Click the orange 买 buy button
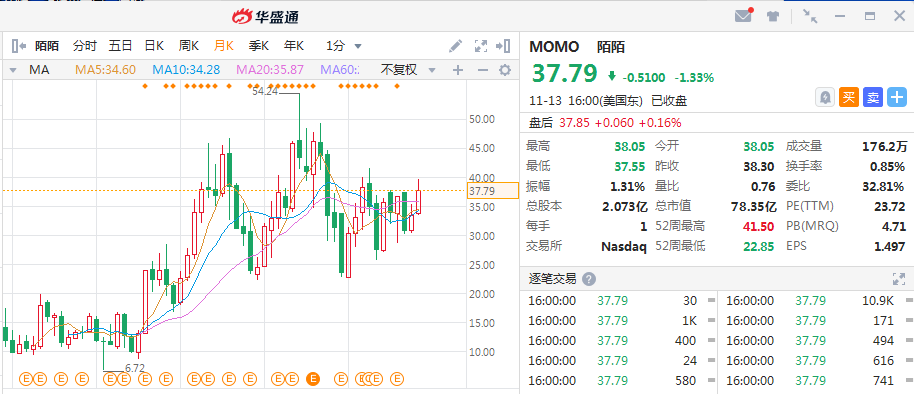The image size is (914, 394). pyautogui.click(x=849, y=97)
